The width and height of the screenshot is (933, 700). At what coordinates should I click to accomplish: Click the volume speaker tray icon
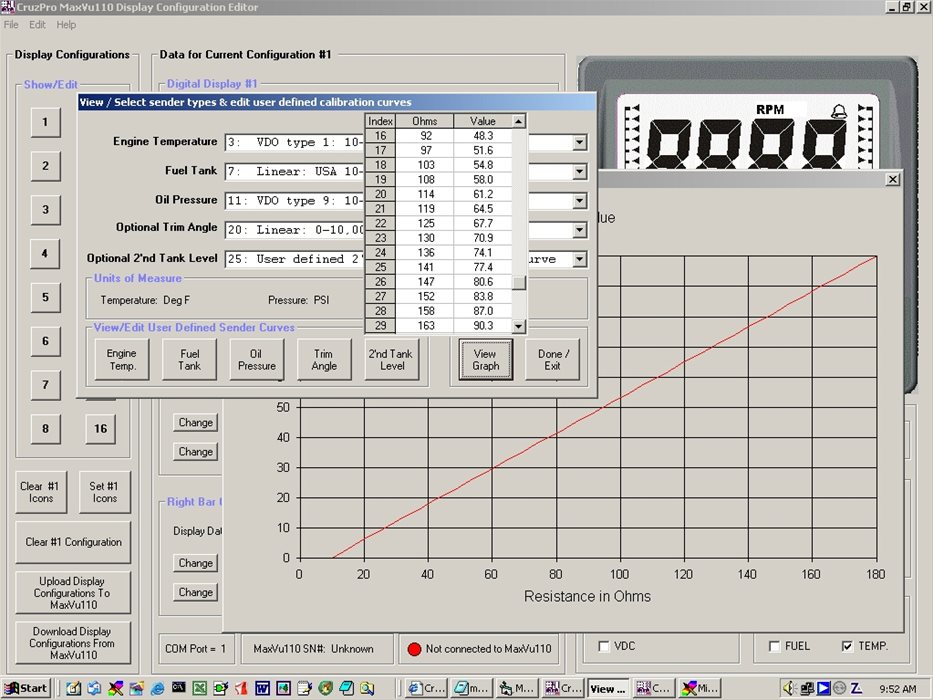790,689
